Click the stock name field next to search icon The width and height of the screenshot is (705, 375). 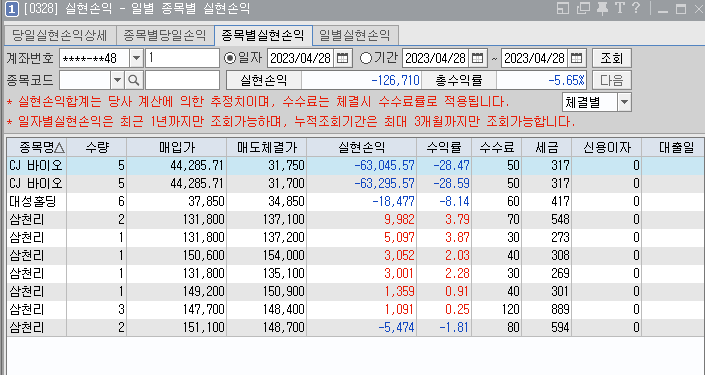click(182, 80)
